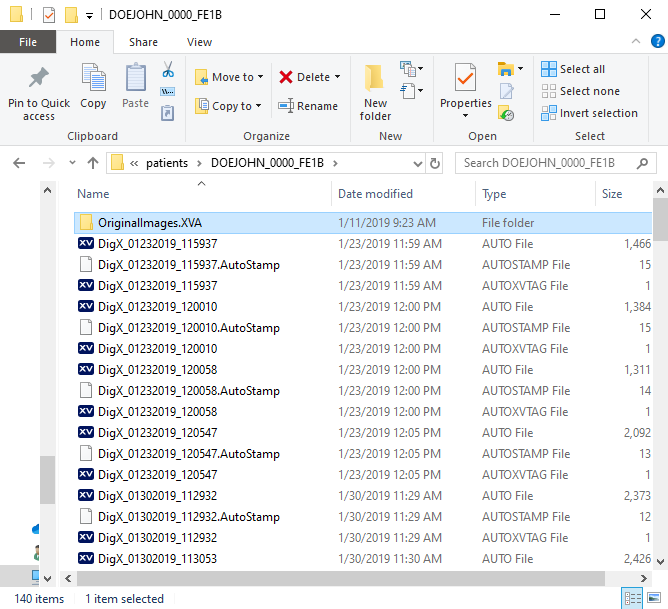
Task: Expand the Properties dropdown arrow
Action: [465, 116]
